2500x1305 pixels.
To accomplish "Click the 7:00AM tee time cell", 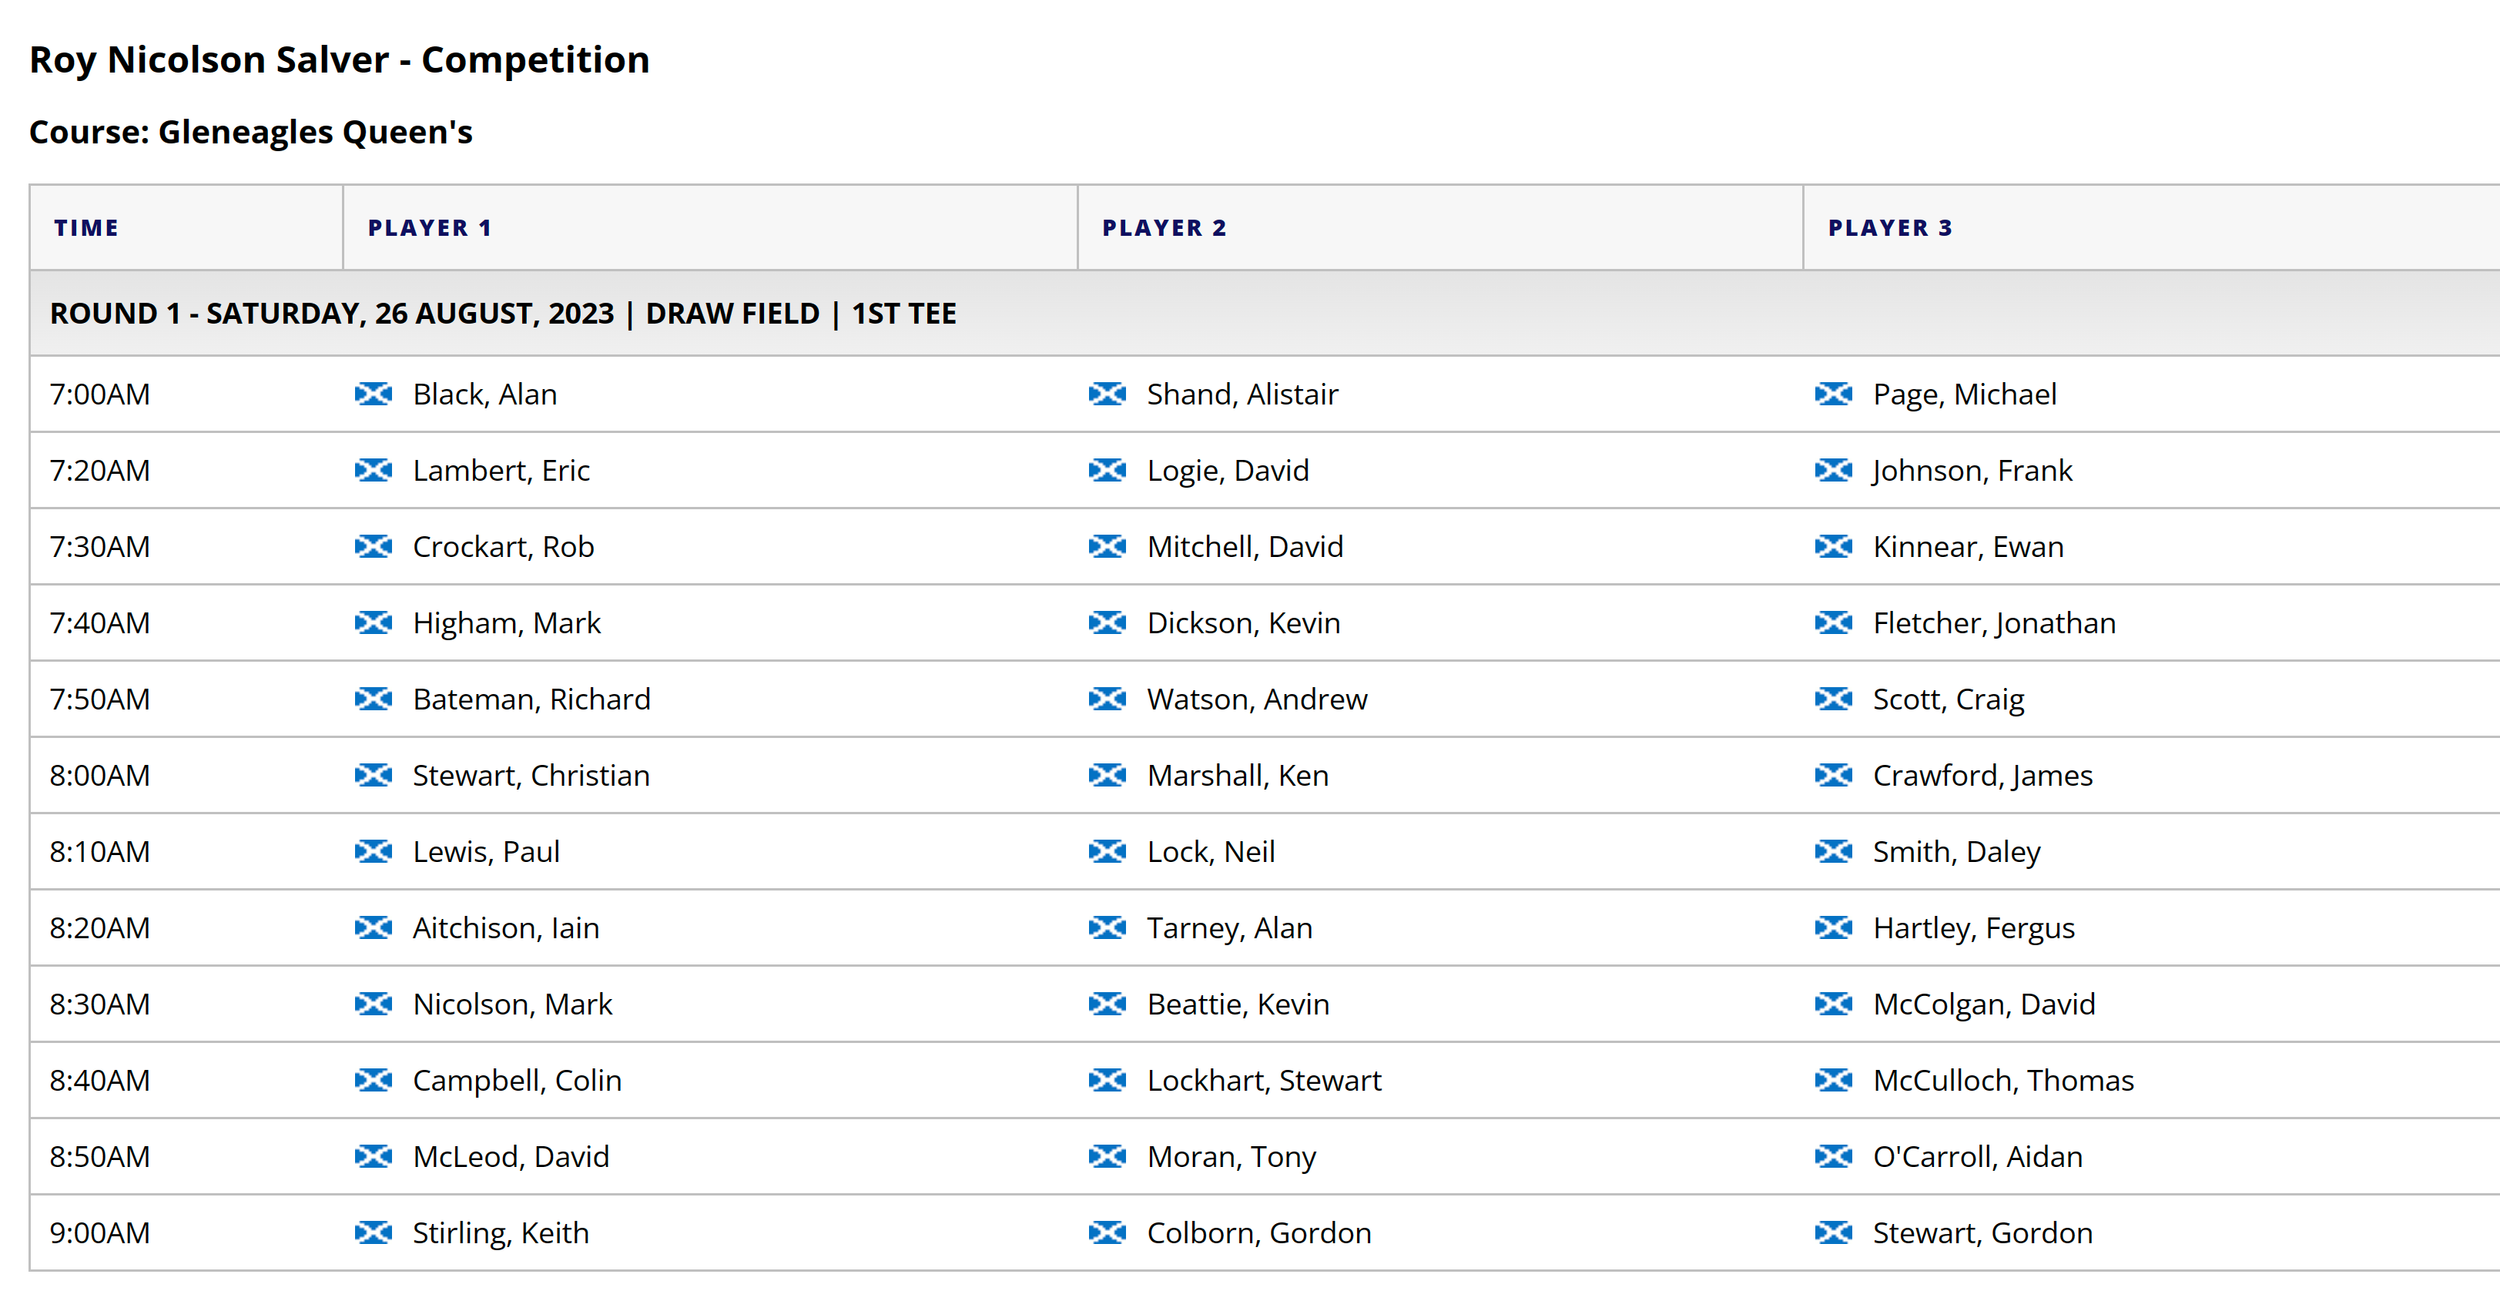I will 100,394.
